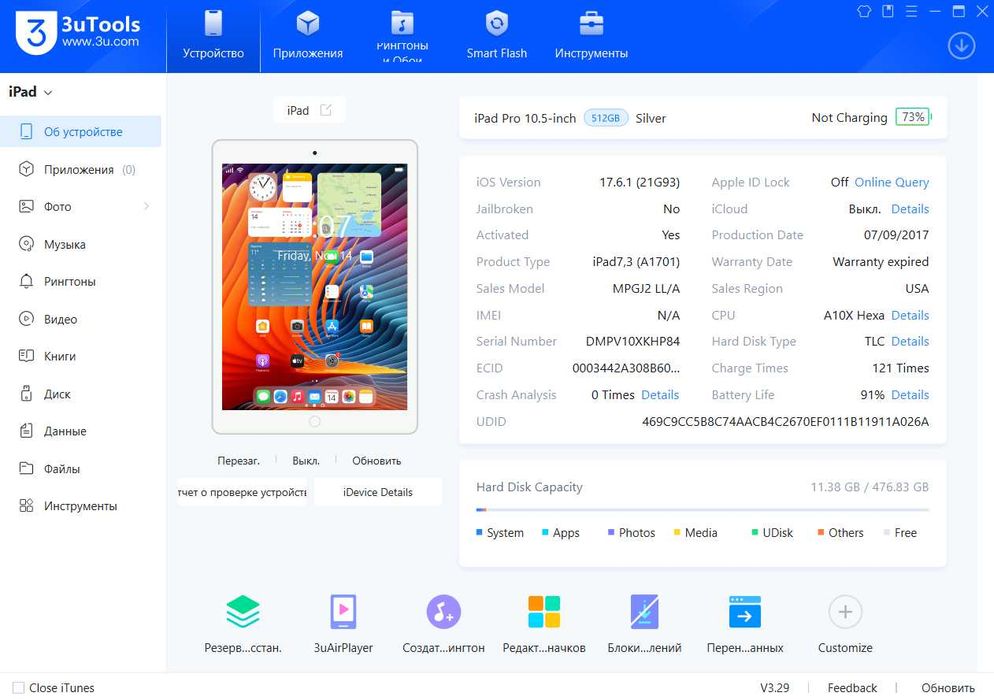
Task: Click the Диск sidebar icon
Action: (26, 394)
